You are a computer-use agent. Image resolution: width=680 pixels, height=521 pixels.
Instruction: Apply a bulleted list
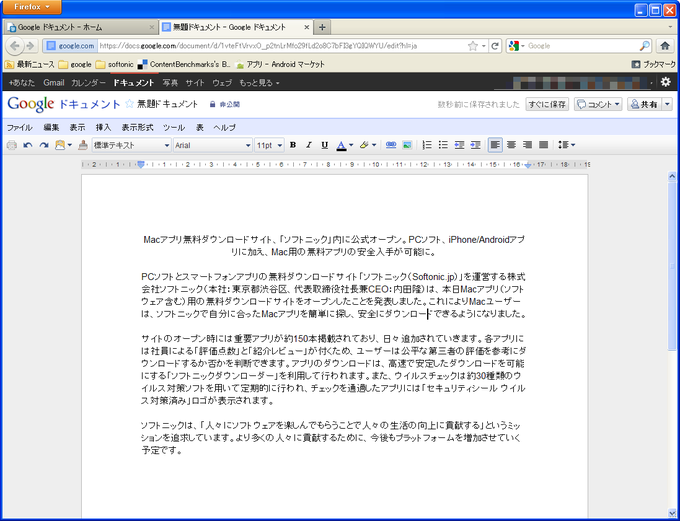[443, 145]
